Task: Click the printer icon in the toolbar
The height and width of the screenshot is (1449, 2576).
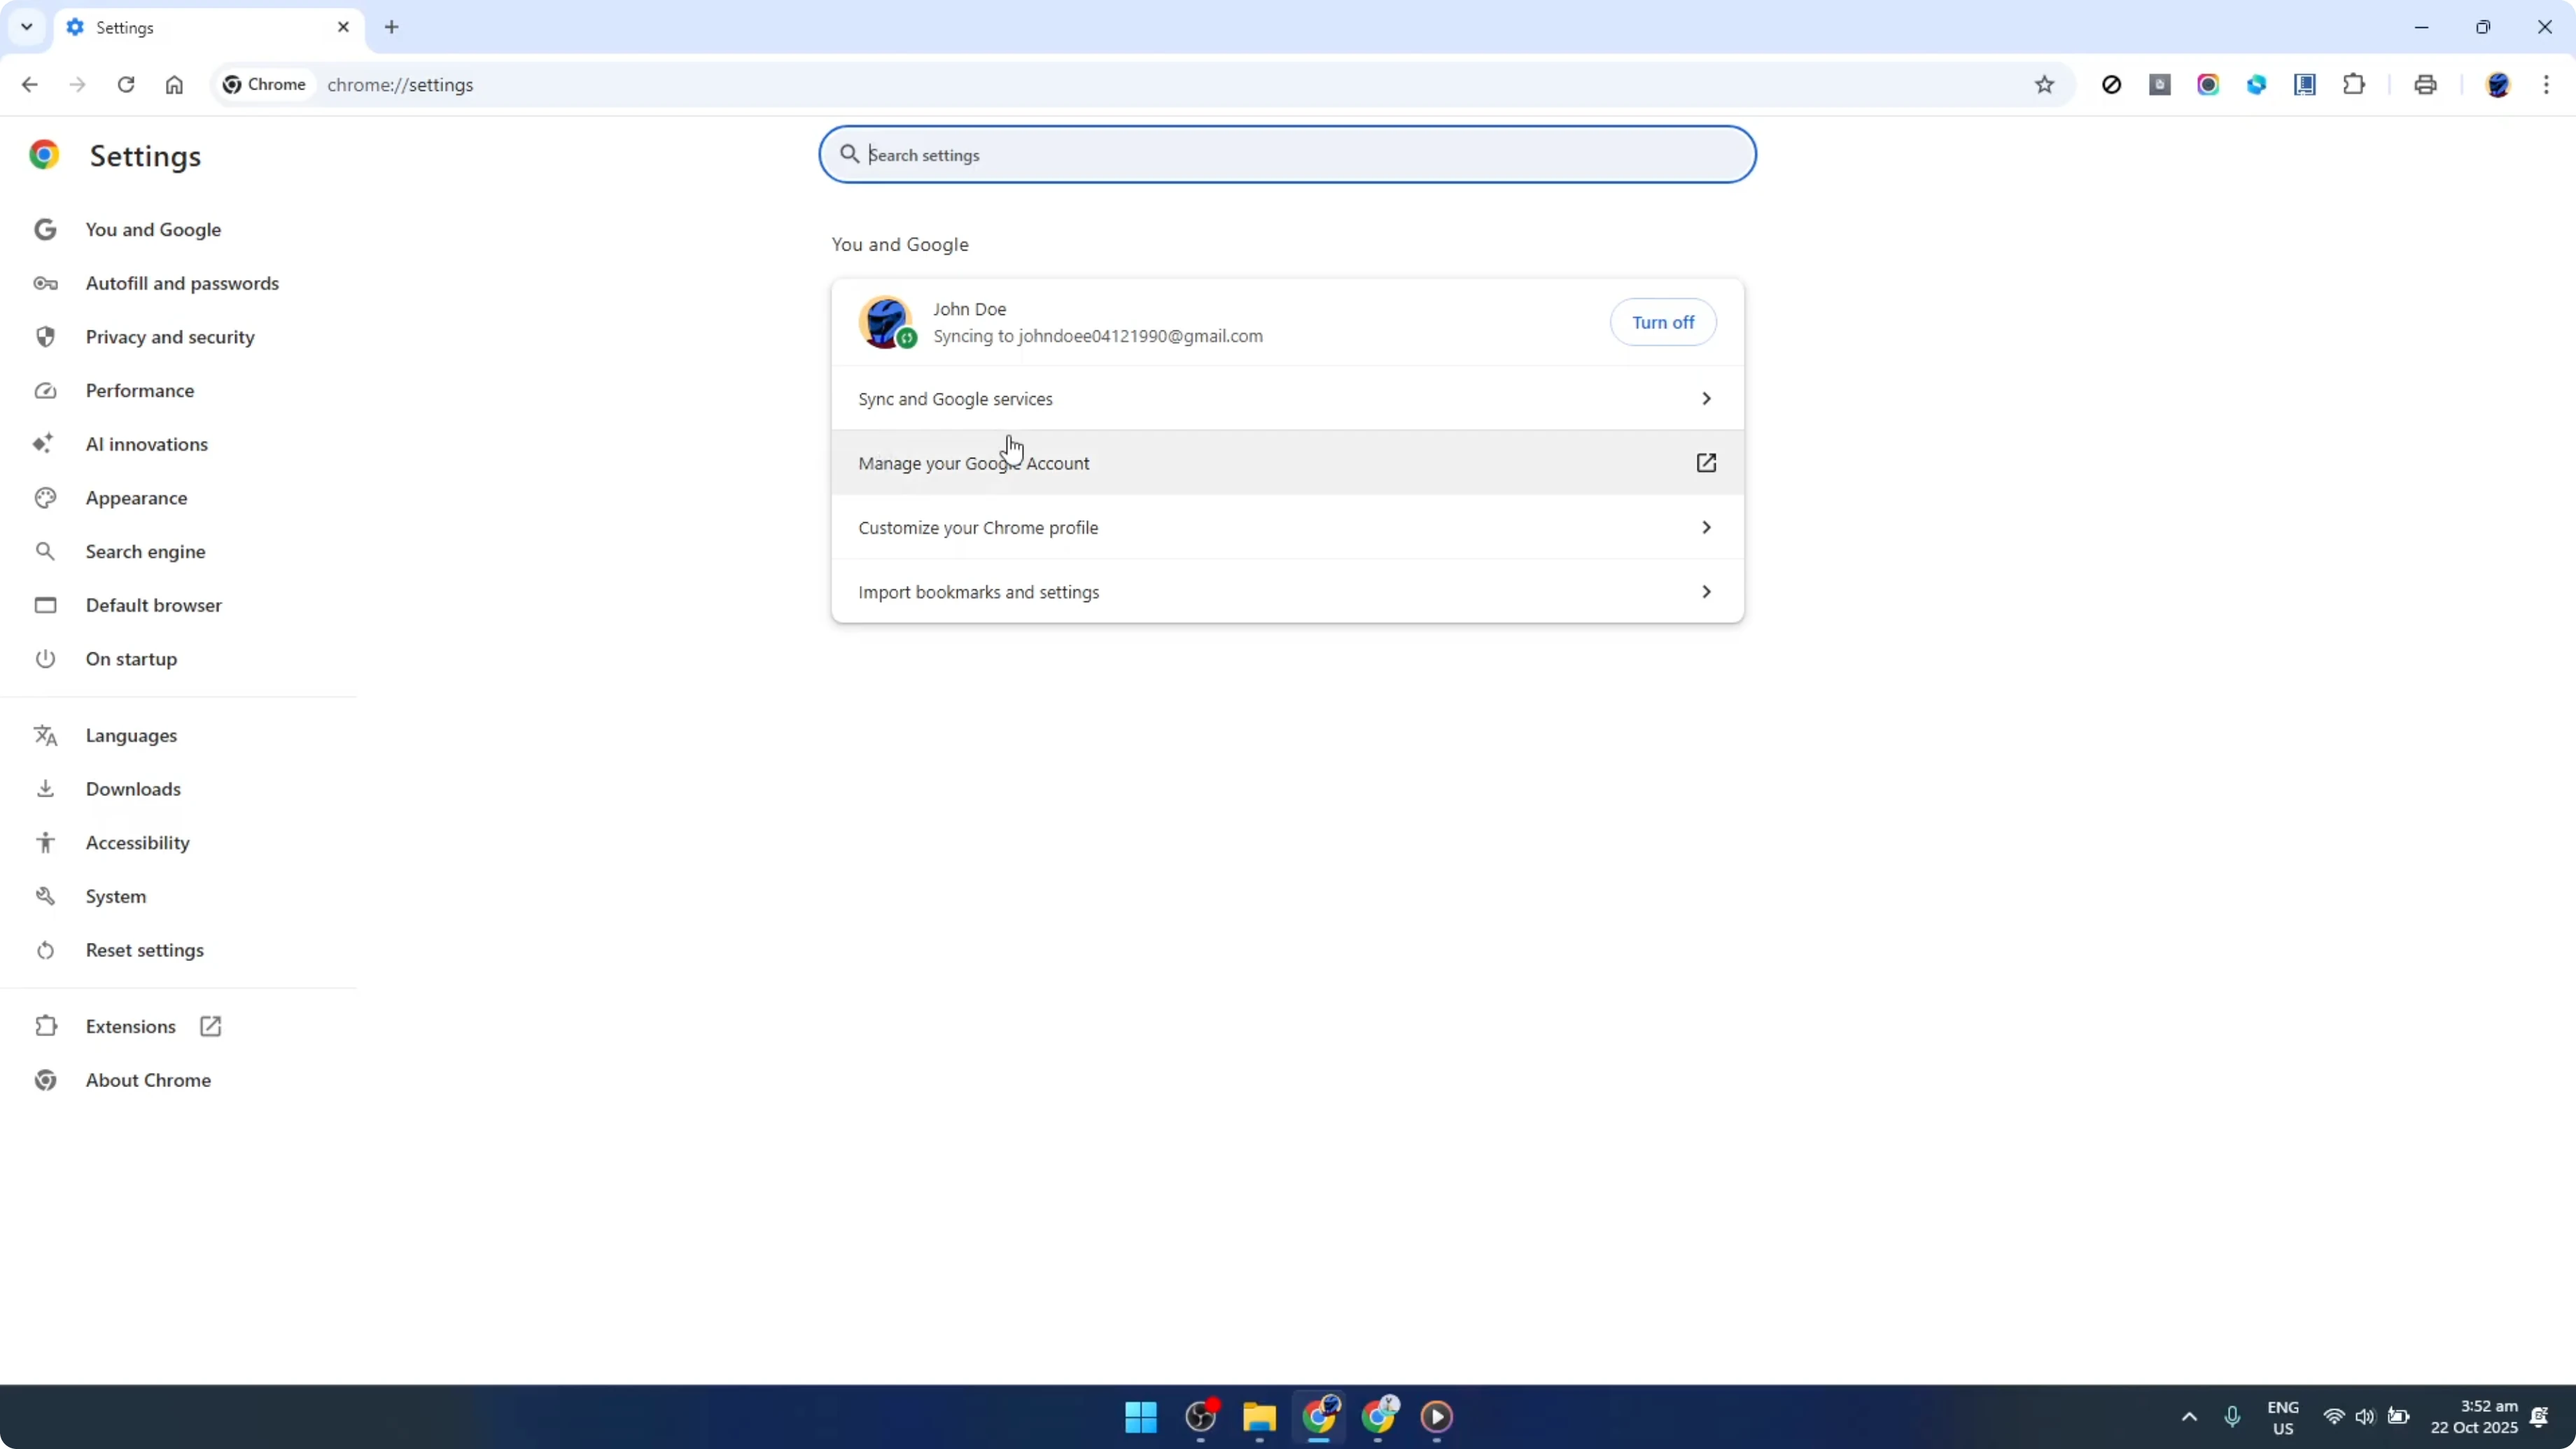Action: [2425, 84]
